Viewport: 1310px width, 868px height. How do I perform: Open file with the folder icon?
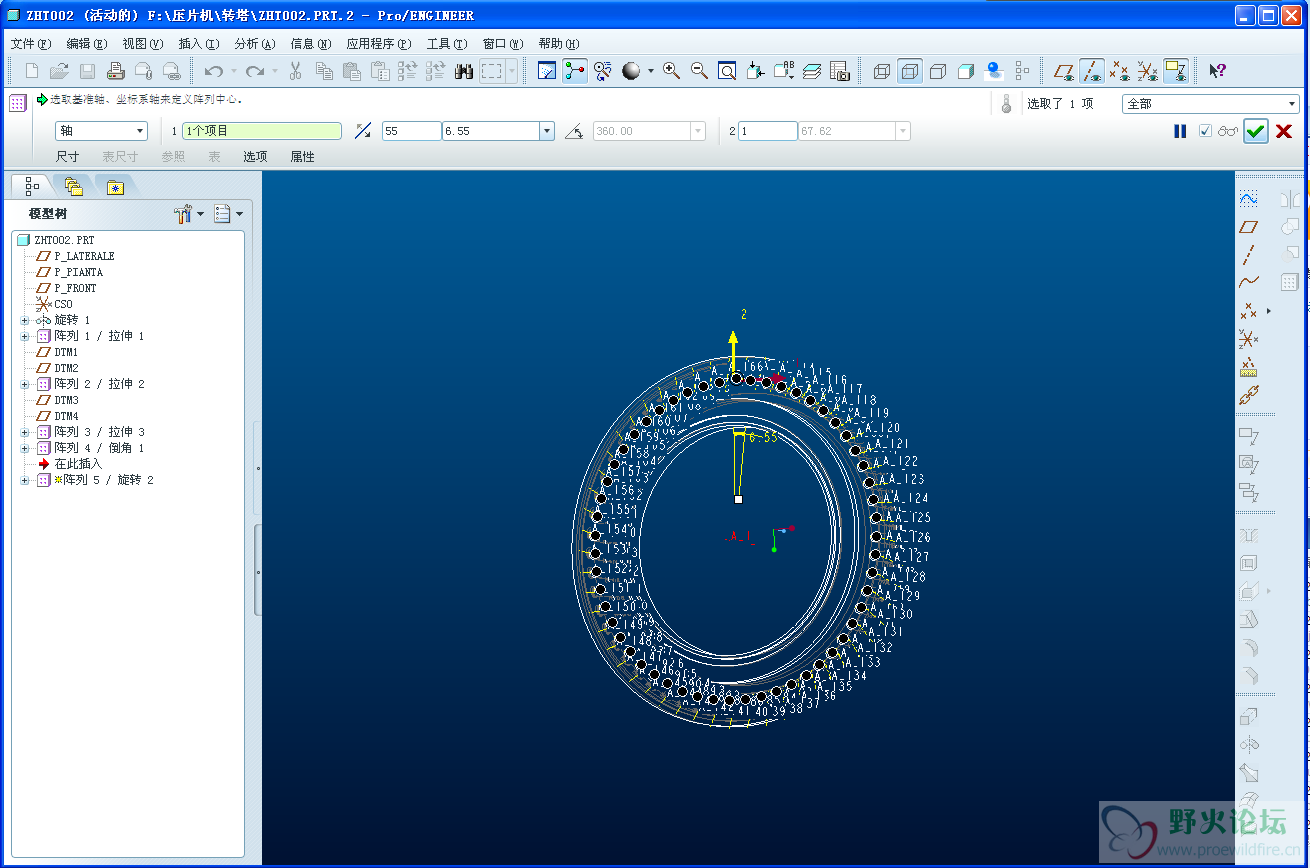click(59, 71)
